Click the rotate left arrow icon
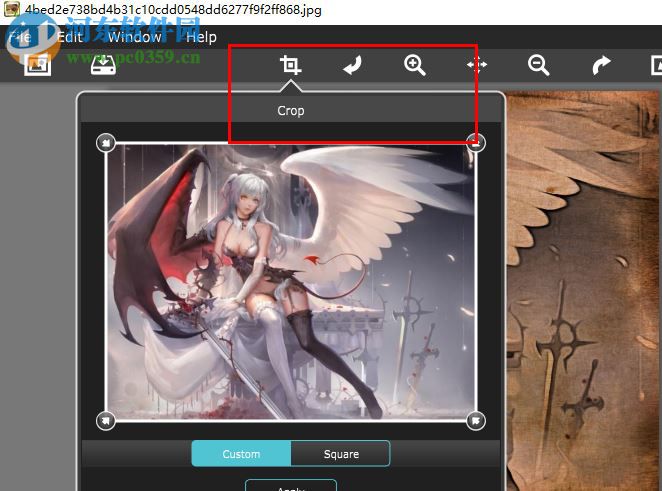Image resolution: width=662 pixels, height=491 pixels. pyautogui.click(x=353, y=65)
